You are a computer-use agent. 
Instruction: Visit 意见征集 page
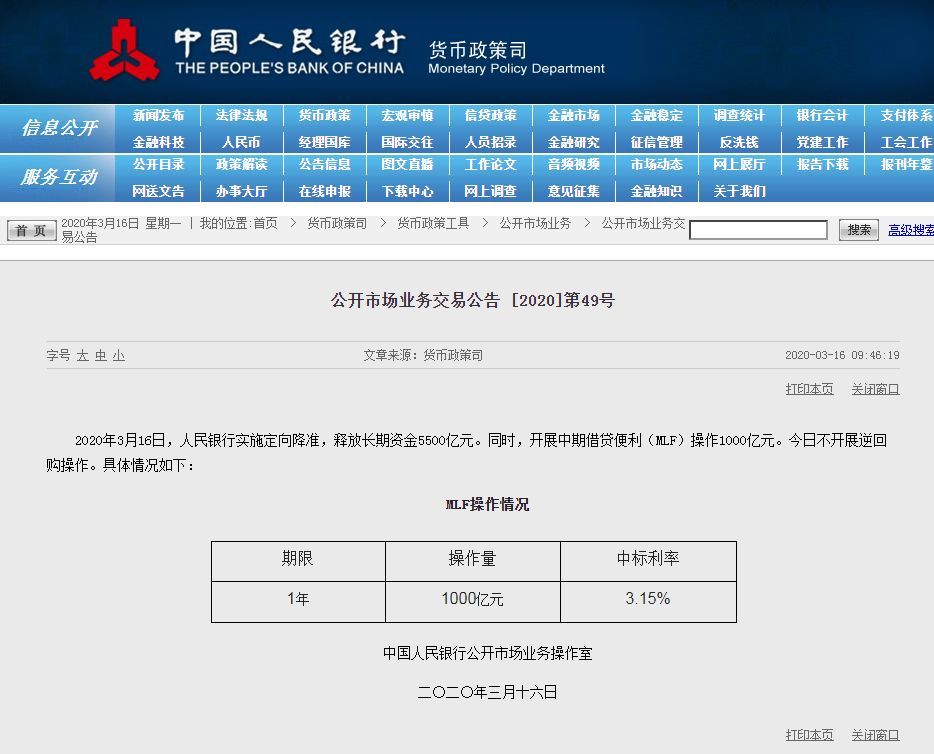coord(574,191)
